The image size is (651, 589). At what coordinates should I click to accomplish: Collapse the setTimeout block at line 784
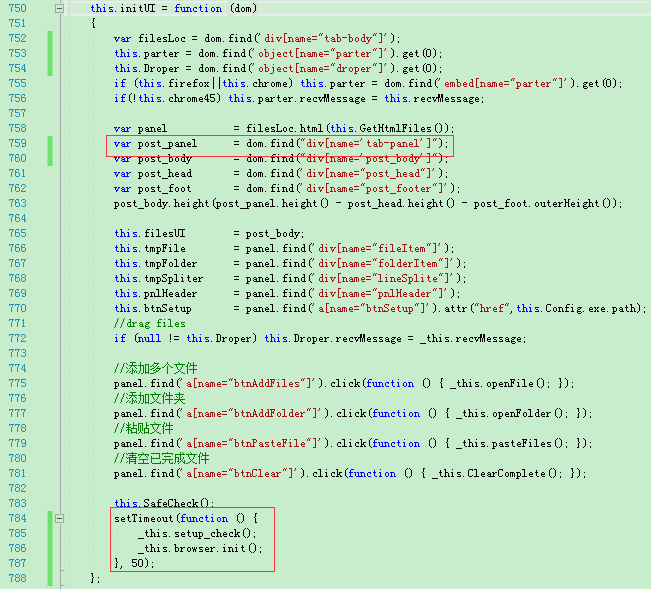coord(60,518)
